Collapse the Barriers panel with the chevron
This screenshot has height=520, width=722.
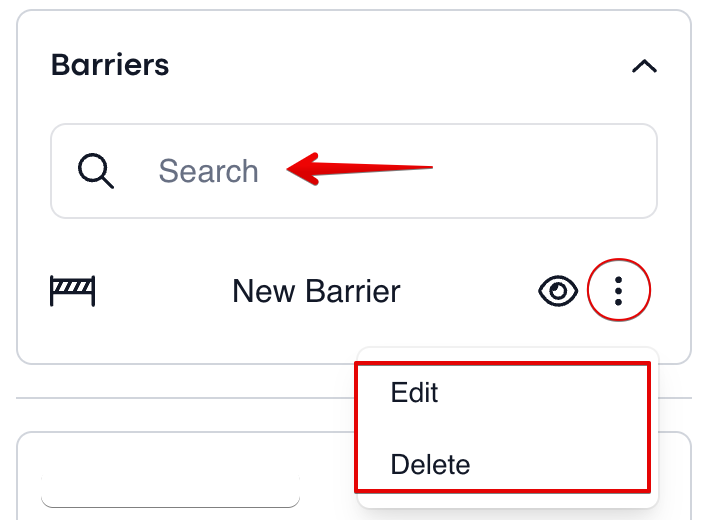(x=644, y=66)
